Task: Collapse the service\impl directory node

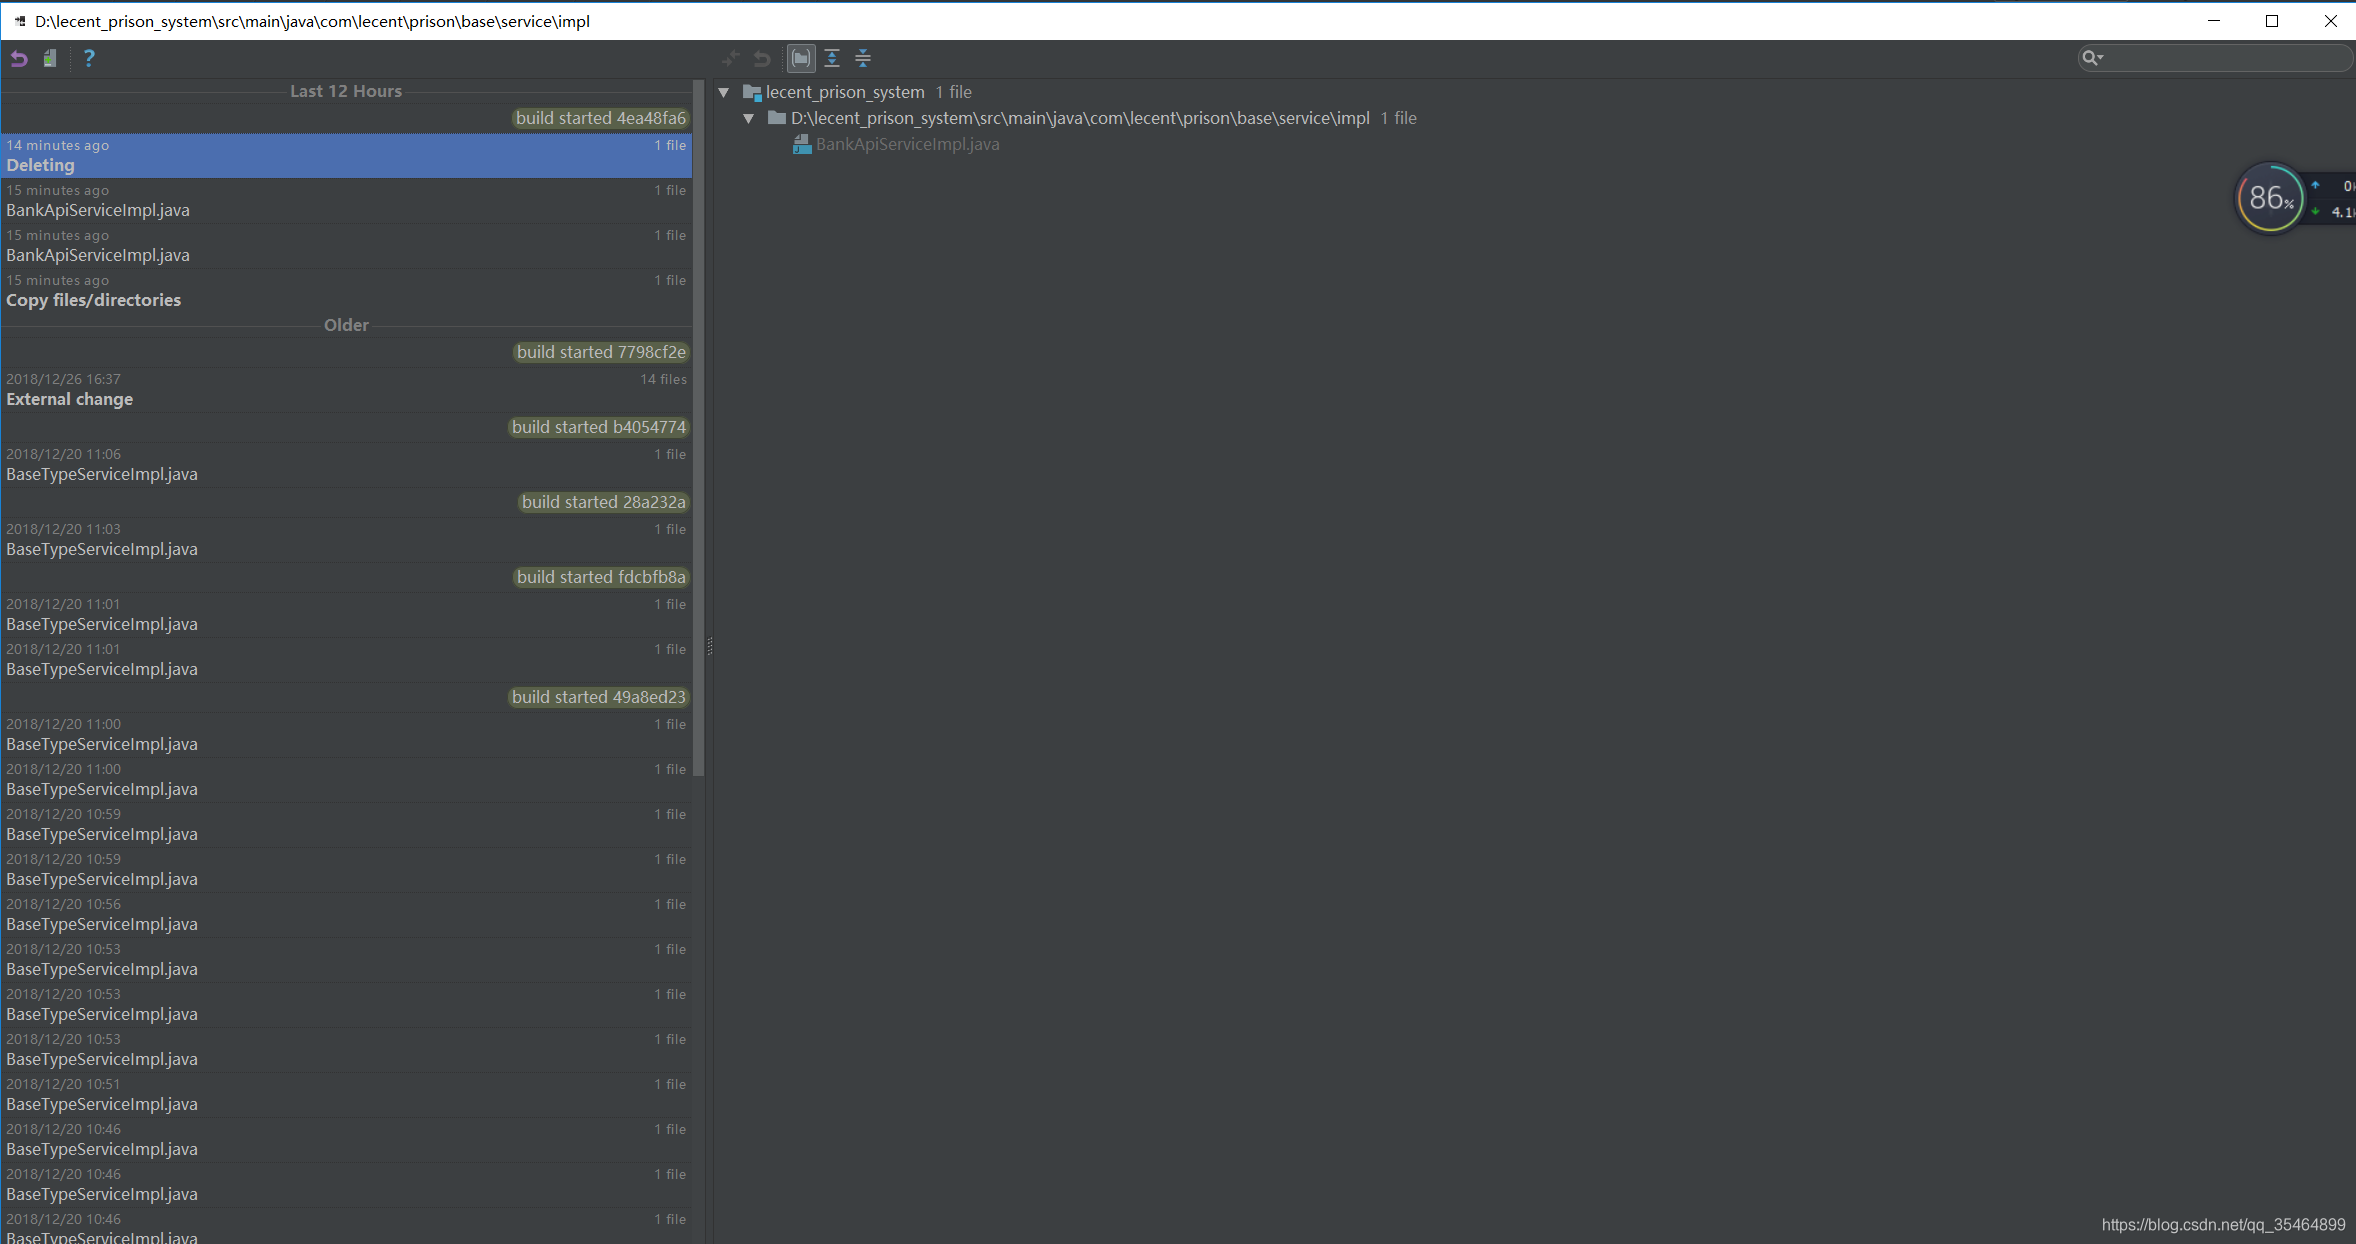Action: pyautogui.click(x=749, y=118)
